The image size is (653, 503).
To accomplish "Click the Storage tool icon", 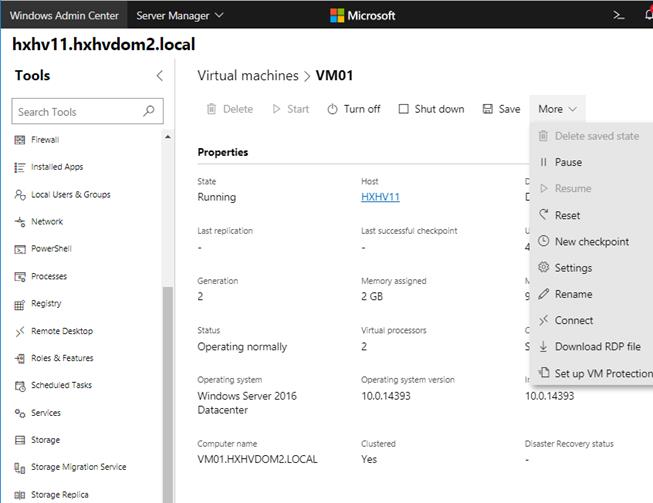I will [x=20, y=440].
